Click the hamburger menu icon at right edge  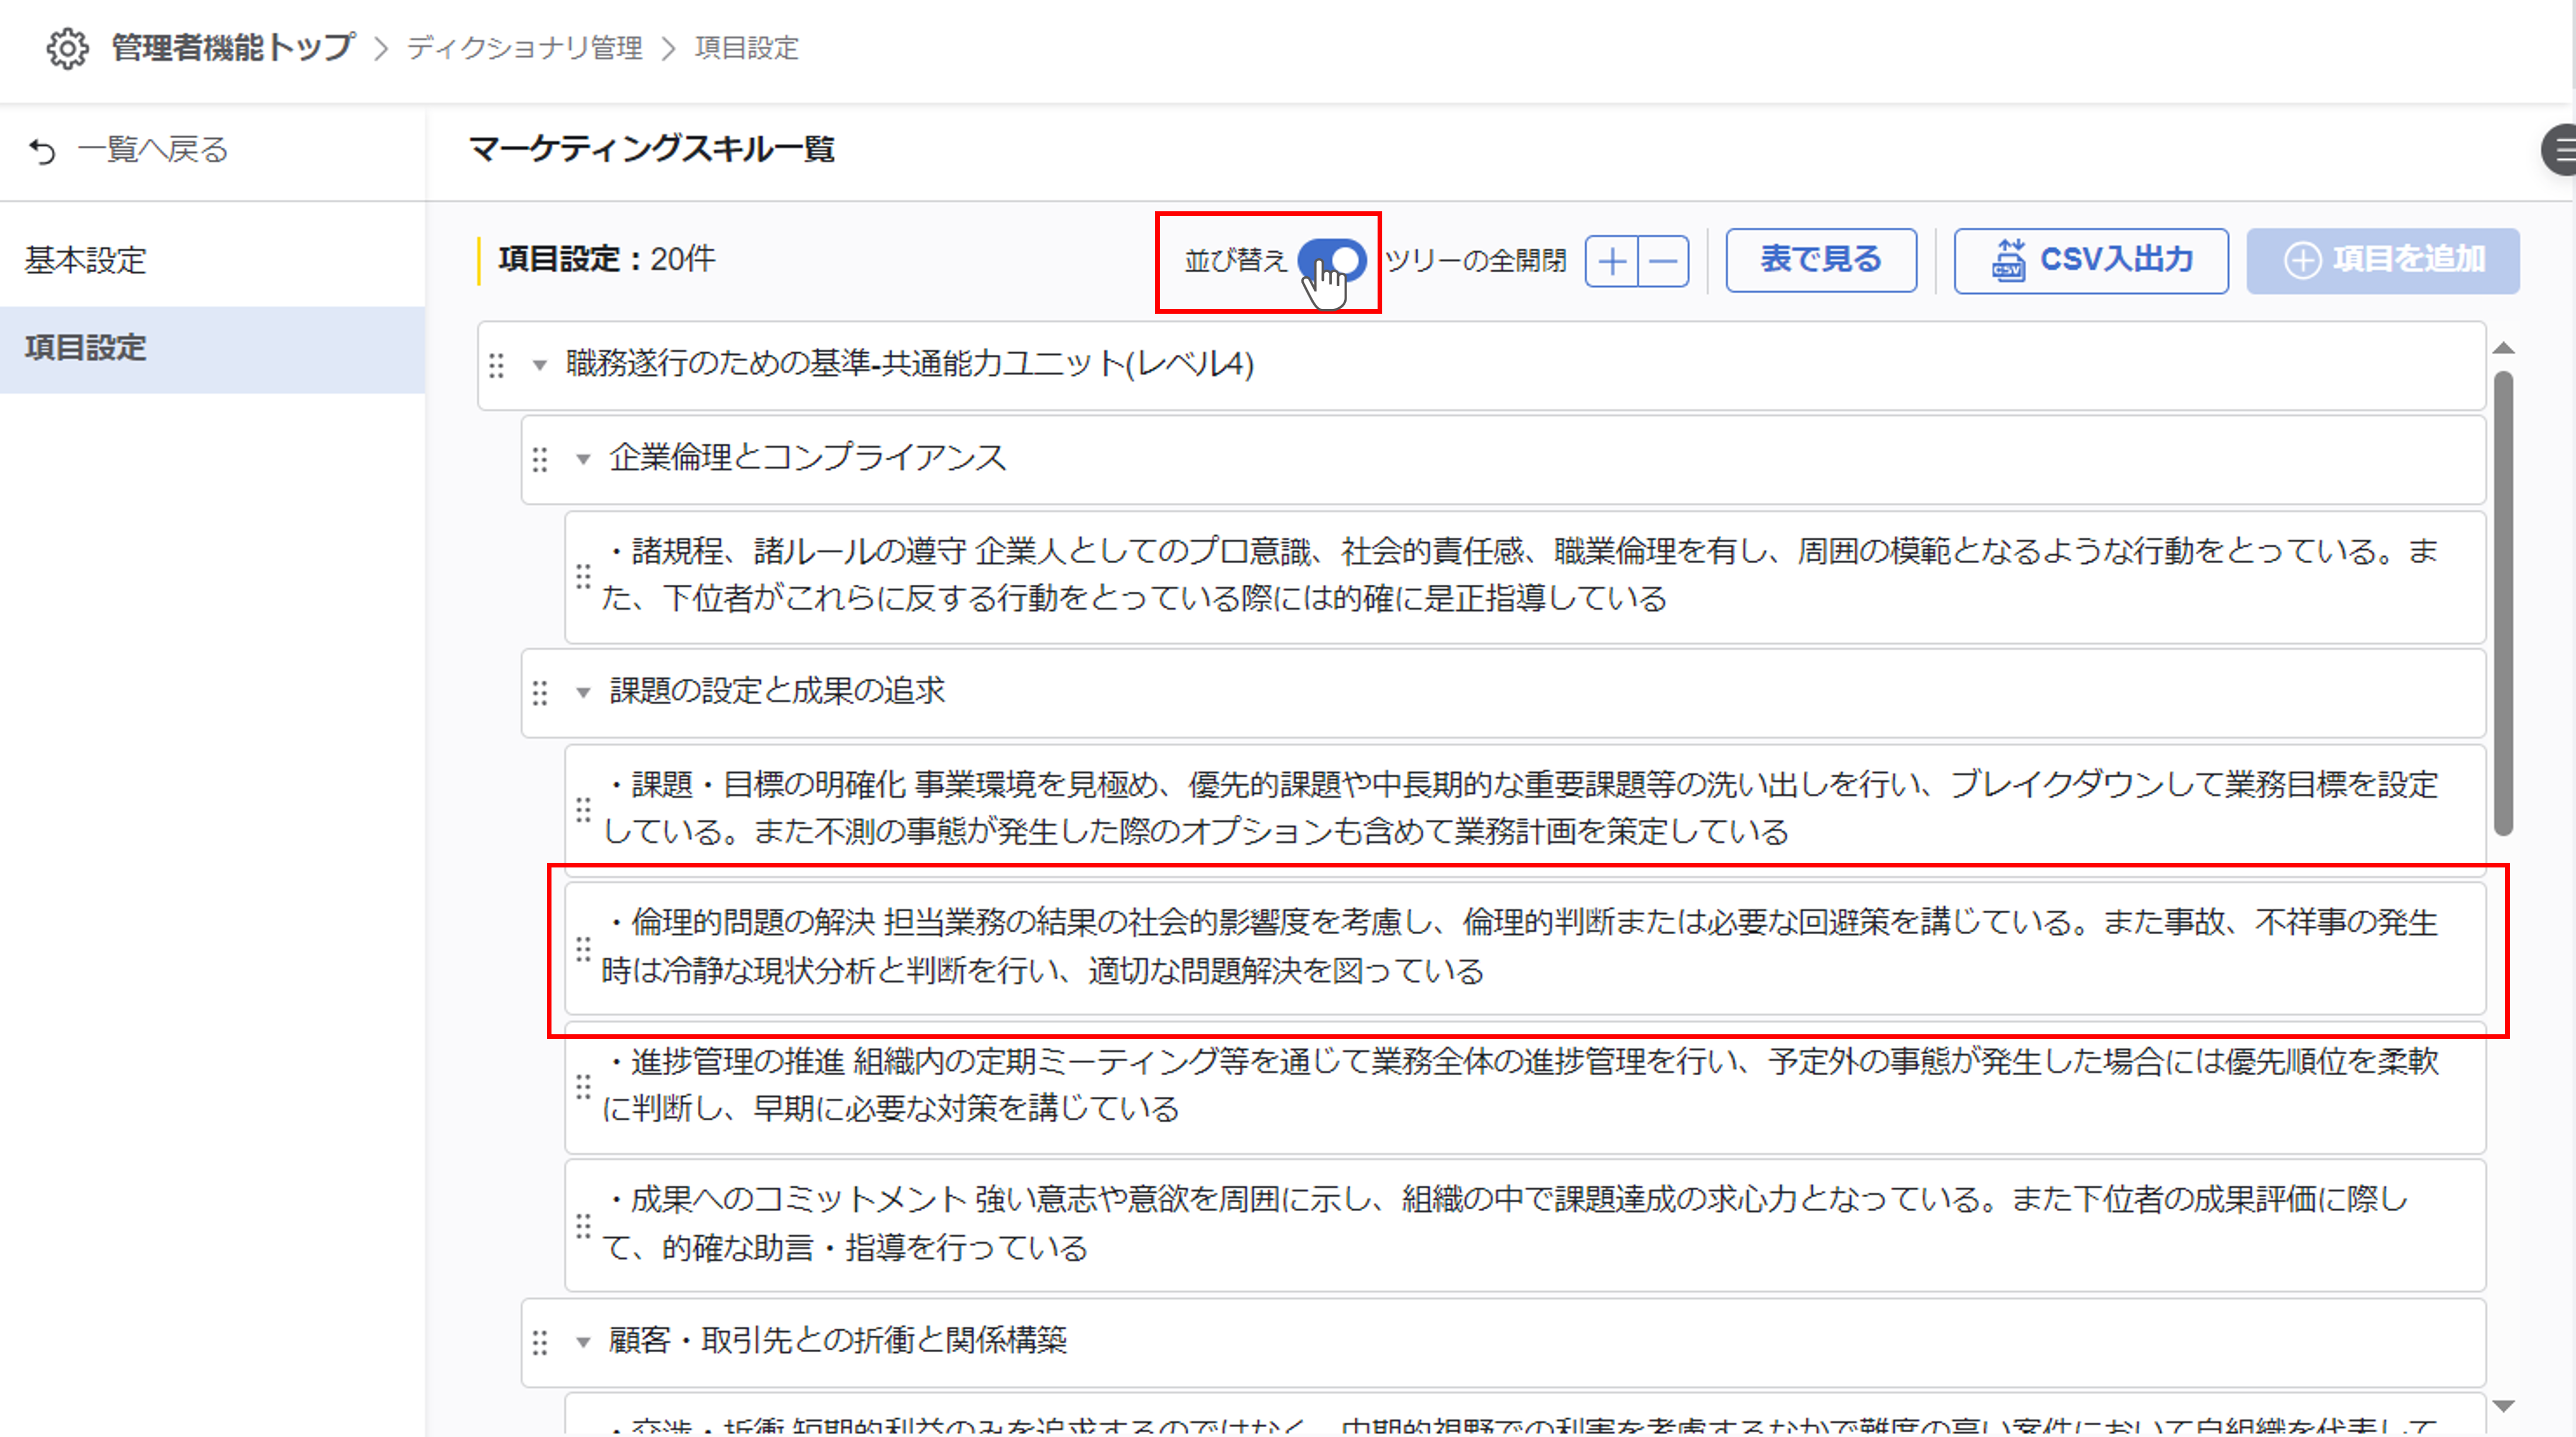click(2562, 151)
